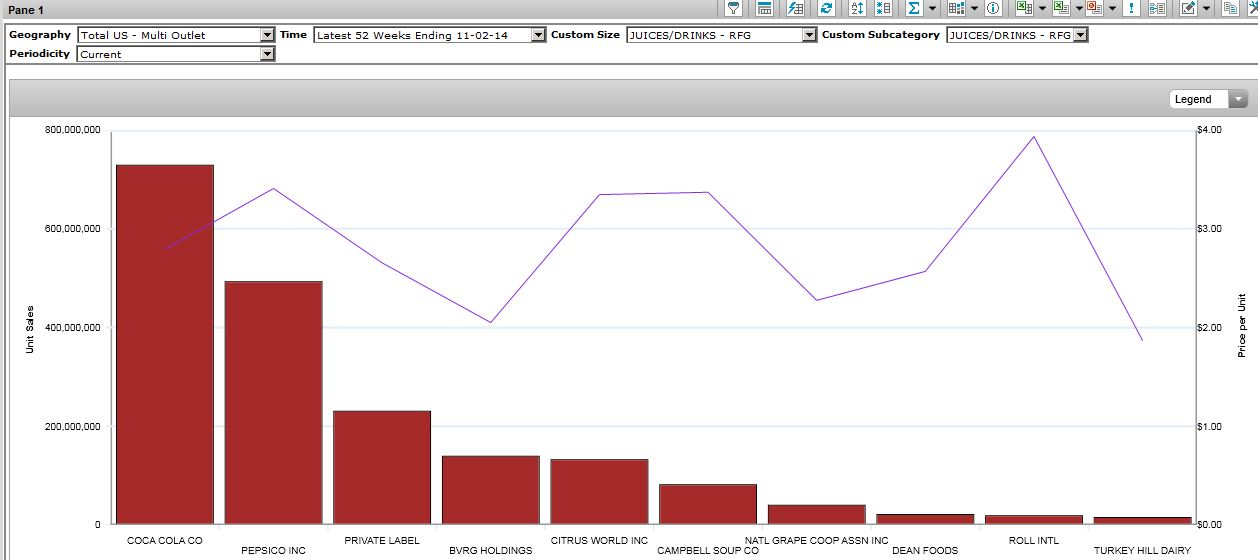This screenshot has height=560, width=1258.
Task: Click the copy pages icon
Action: [x=1230, y=8]
